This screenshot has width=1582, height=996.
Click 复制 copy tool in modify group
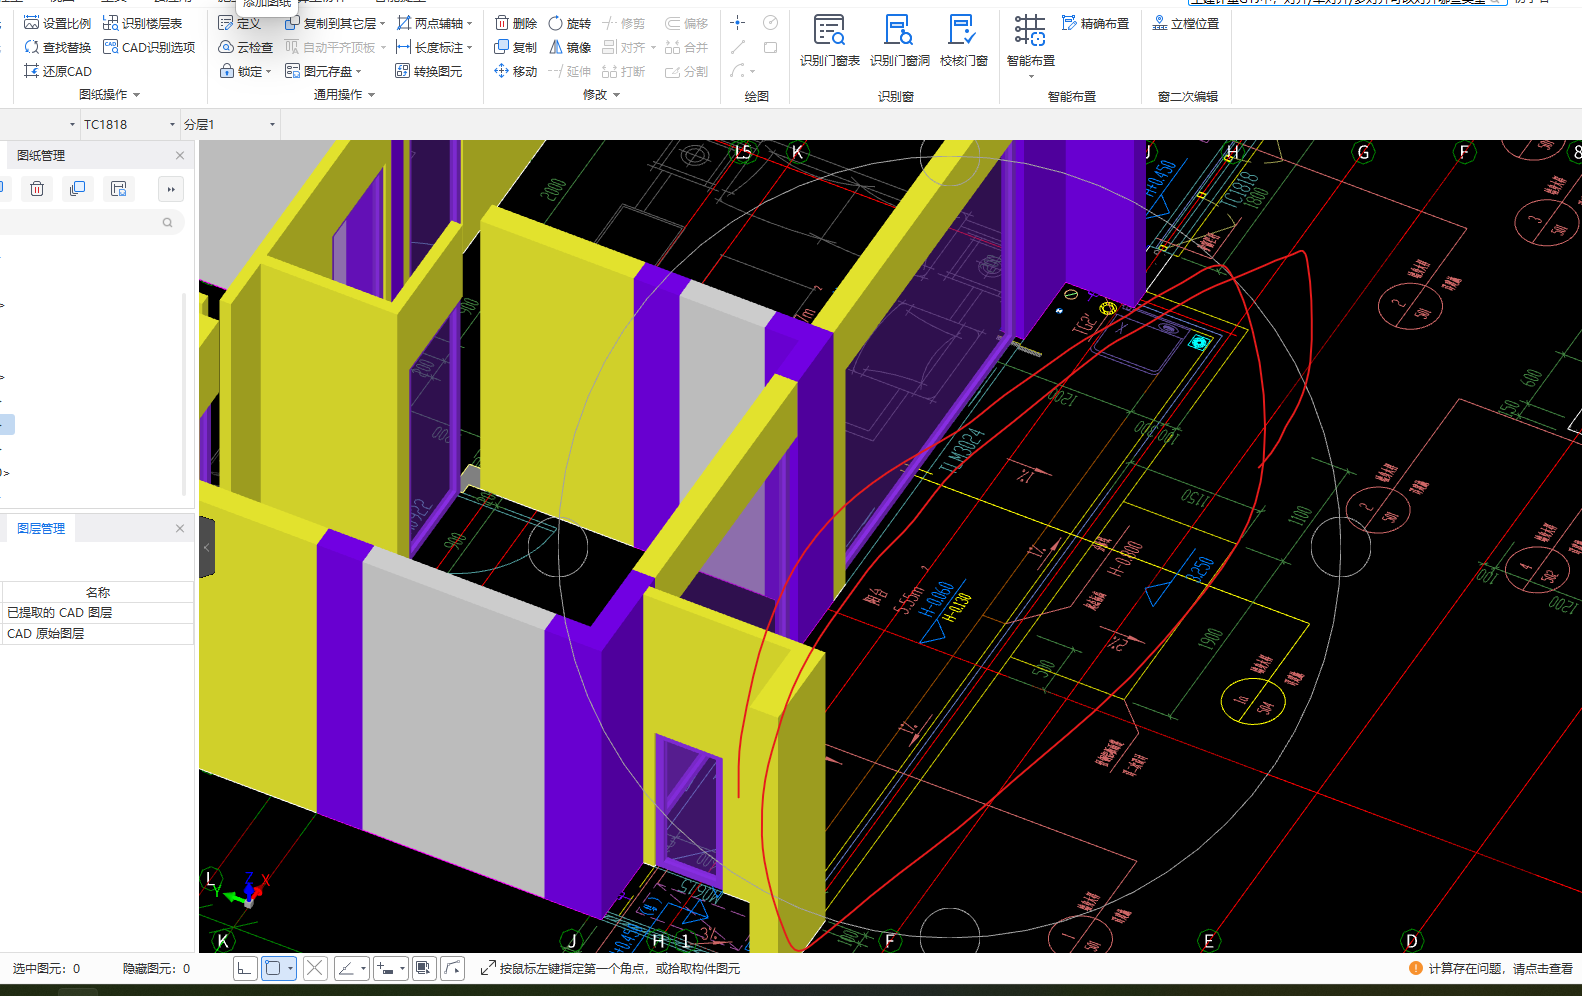click(x=516, y=47)
